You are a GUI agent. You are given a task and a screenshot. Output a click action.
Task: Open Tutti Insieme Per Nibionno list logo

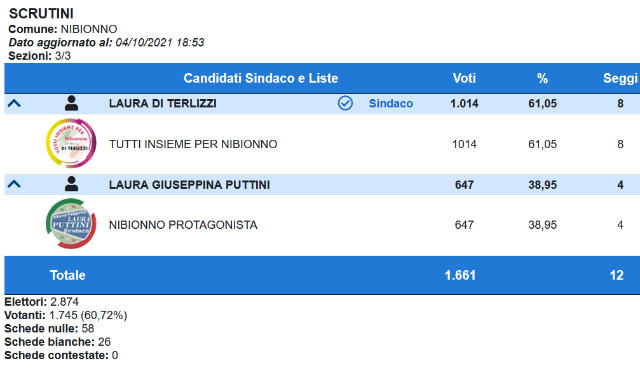coord(71,143)
